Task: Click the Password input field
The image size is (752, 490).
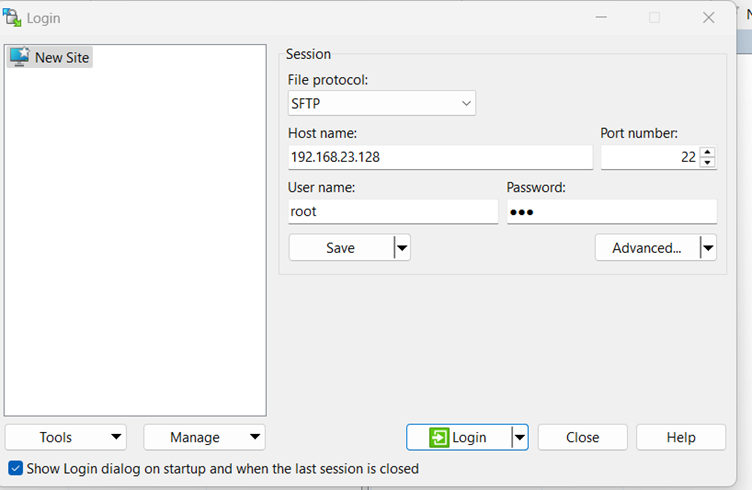Action: pos(611,212)
